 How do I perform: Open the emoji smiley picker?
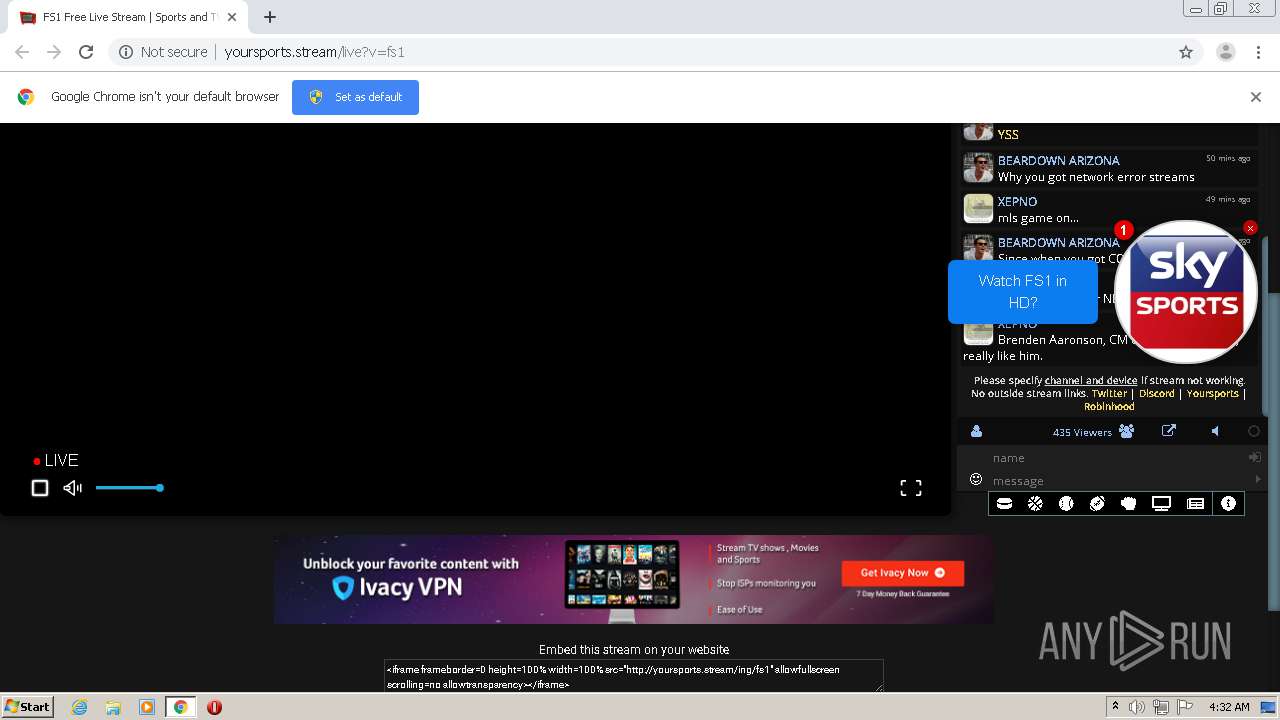976,479
